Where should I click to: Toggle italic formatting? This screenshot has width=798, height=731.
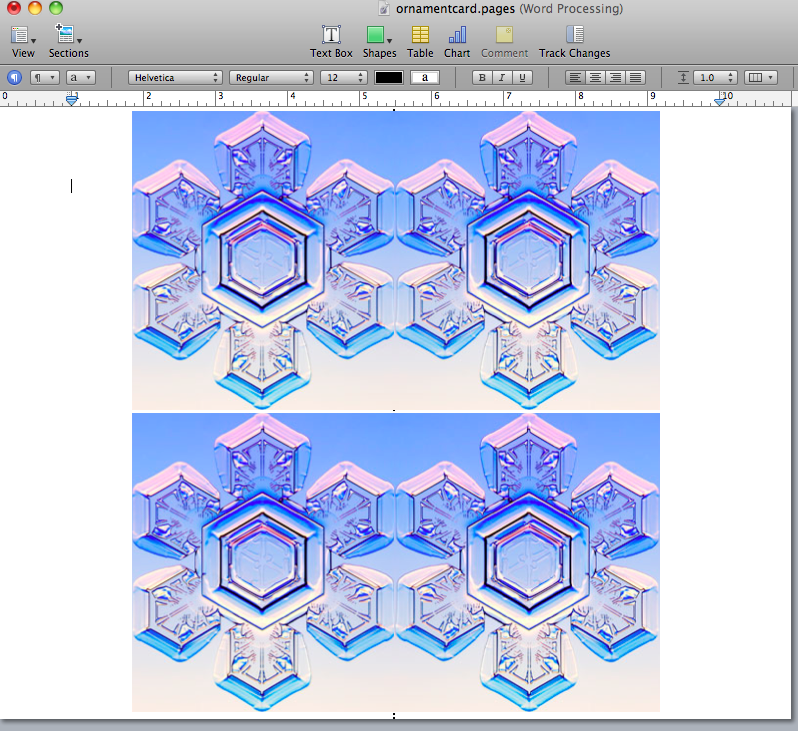pos(502,77)
